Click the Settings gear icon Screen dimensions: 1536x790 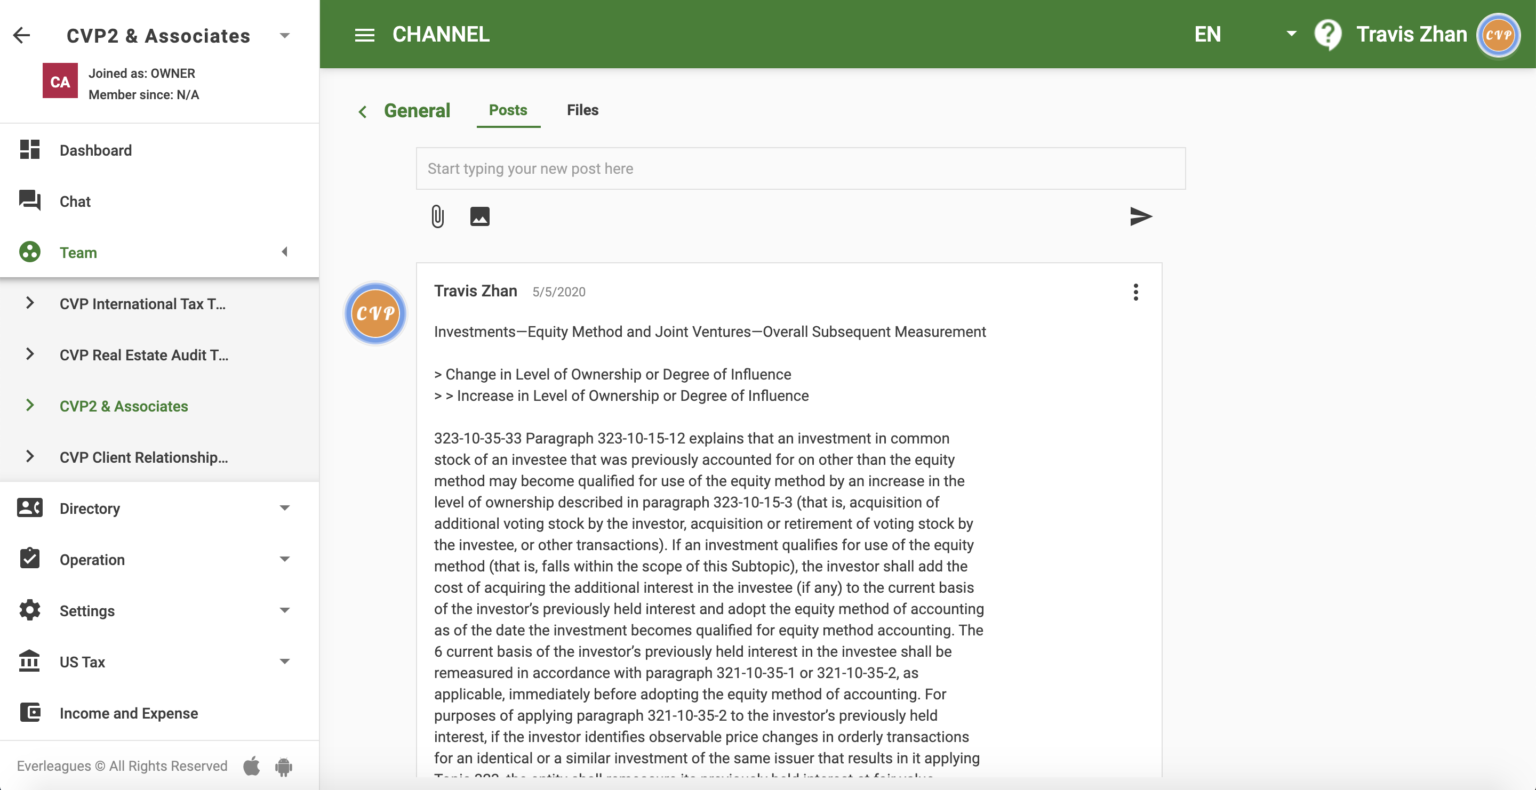tap(30, 610)
